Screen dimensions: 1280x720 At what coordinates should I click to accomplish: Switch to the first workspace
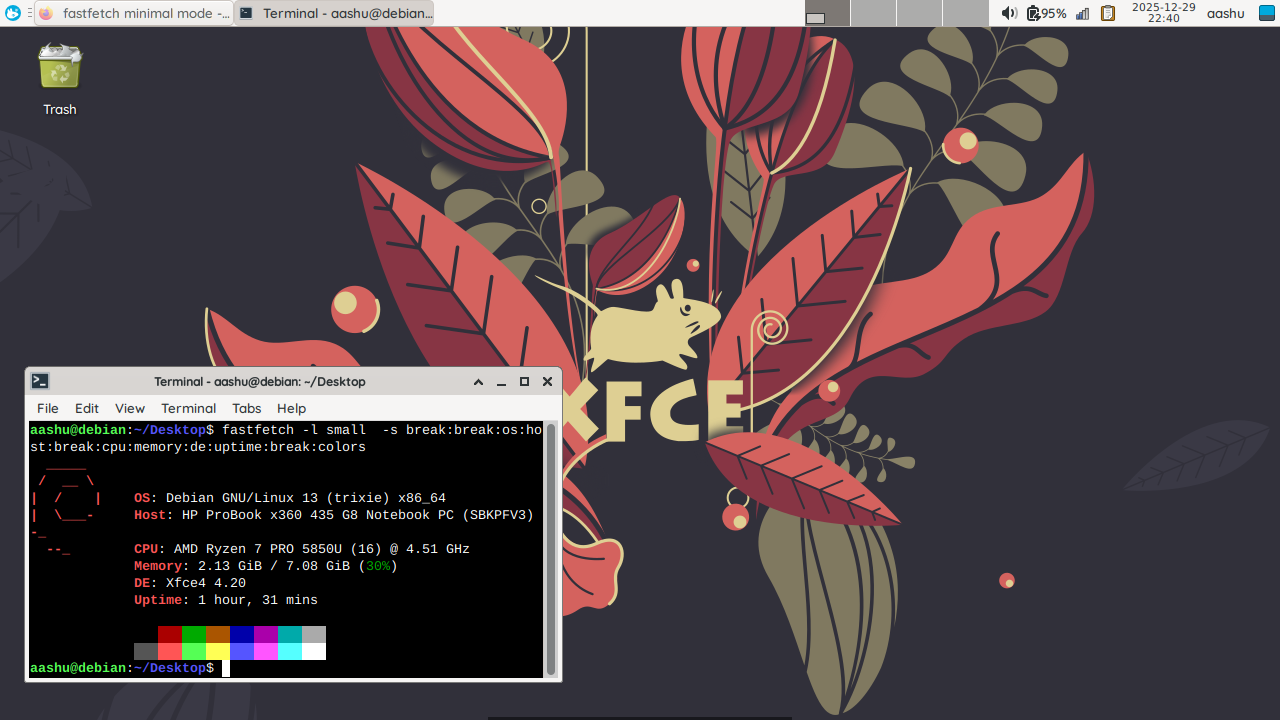[x=827, y=13]
